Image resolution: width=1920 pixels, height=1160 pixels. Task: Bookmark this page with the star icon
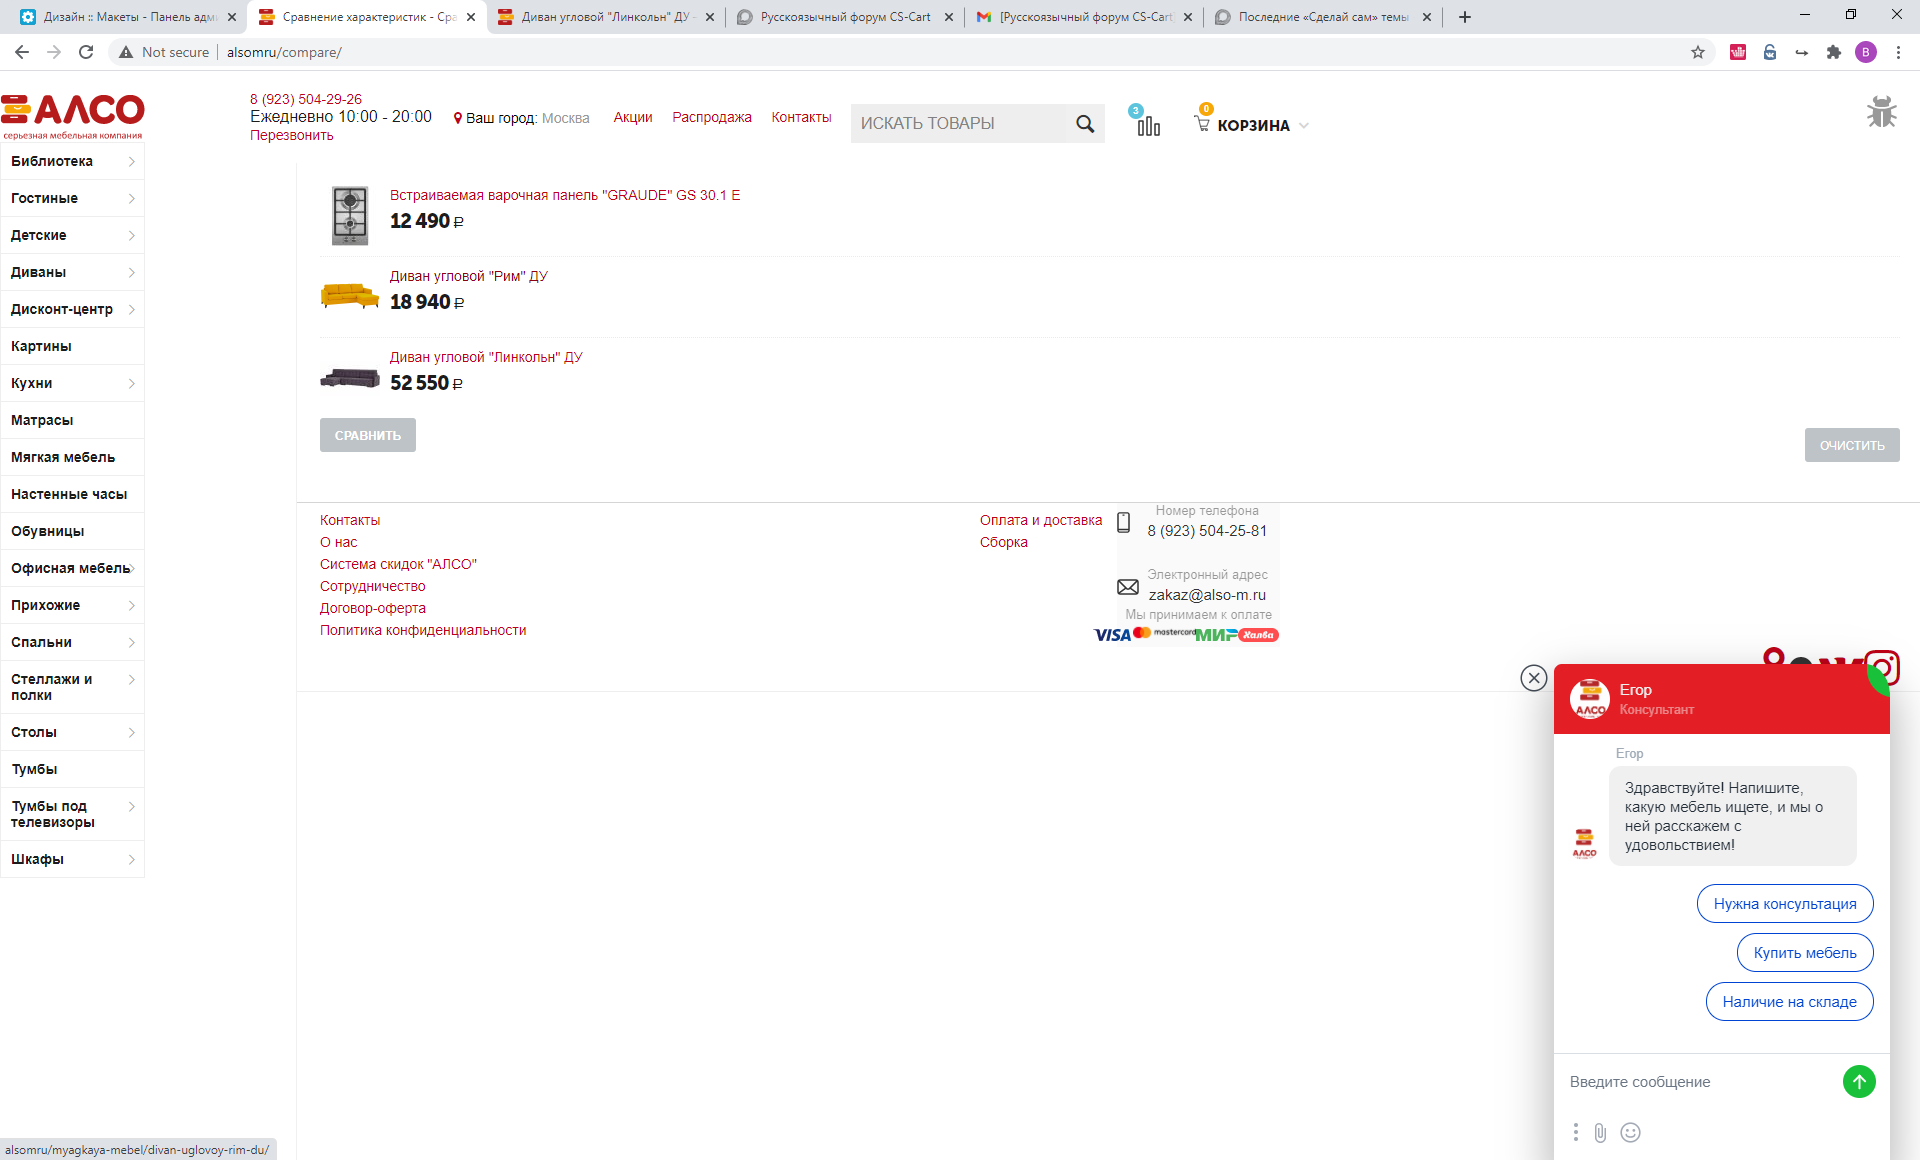click(x=1697, y=52)
